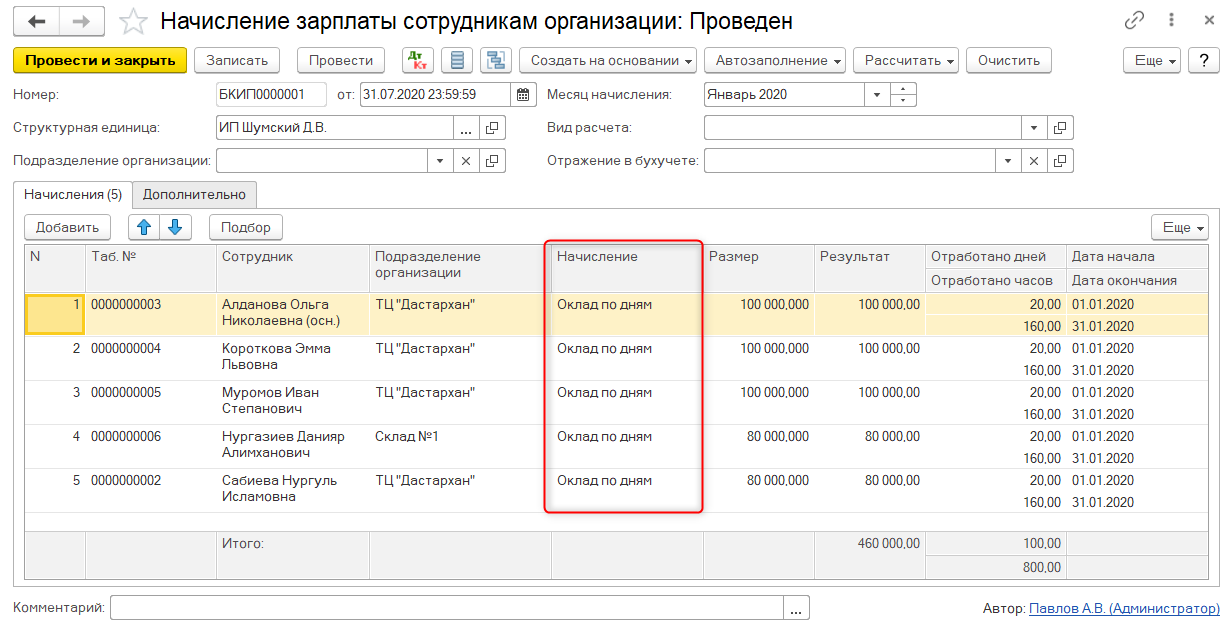This screenshot has height=621, width=1230.
Task: Select row Алданова Ольга Николаевна
Action: [x=617, y=314]
